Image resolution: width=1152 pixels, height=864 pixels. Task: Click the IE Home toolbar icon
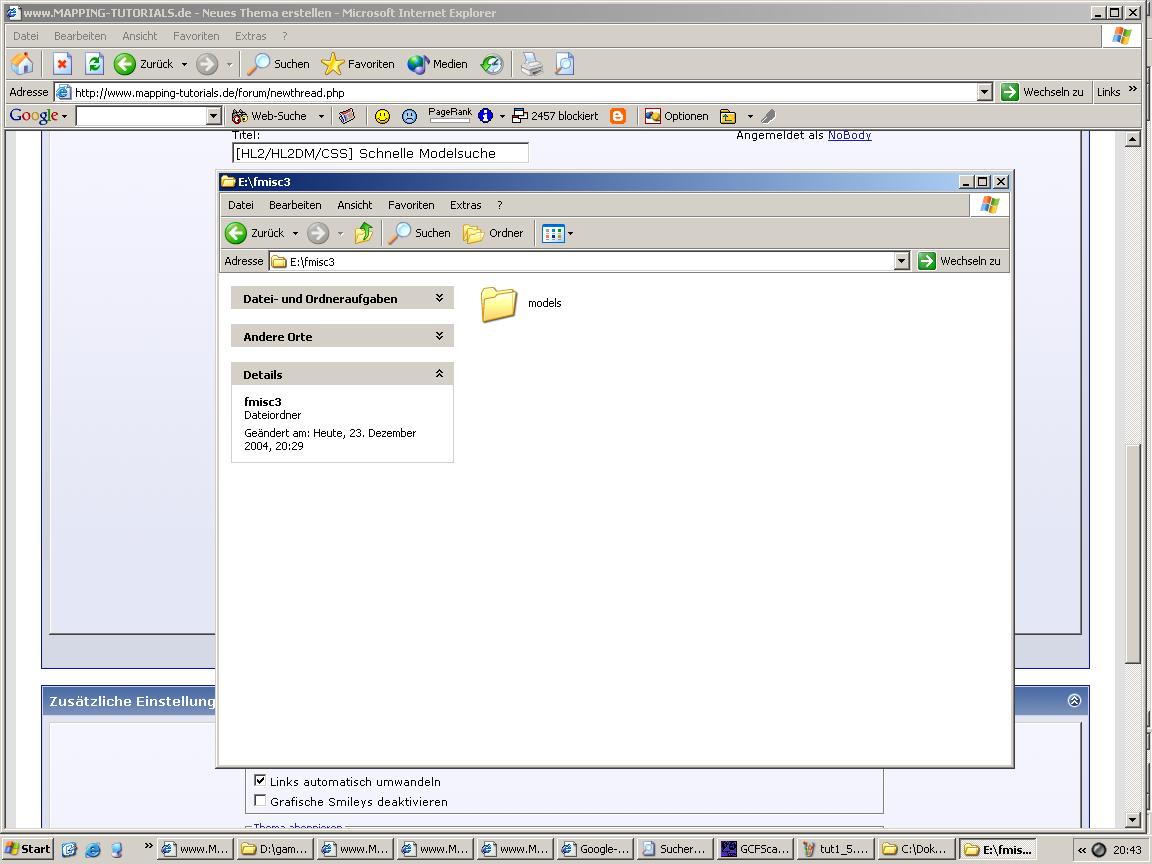(22, 64)
